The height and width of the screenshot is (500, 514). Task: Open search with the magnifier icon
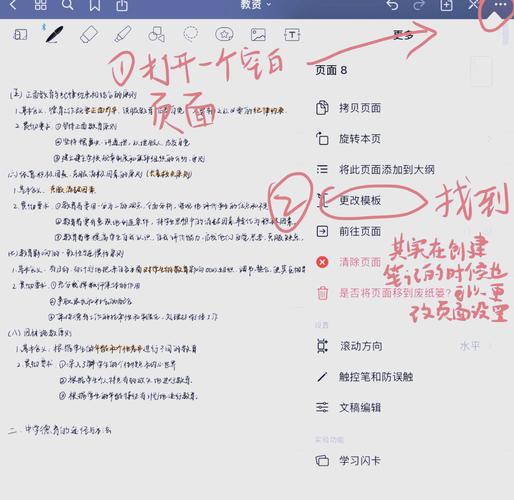[x=67, y=5]
